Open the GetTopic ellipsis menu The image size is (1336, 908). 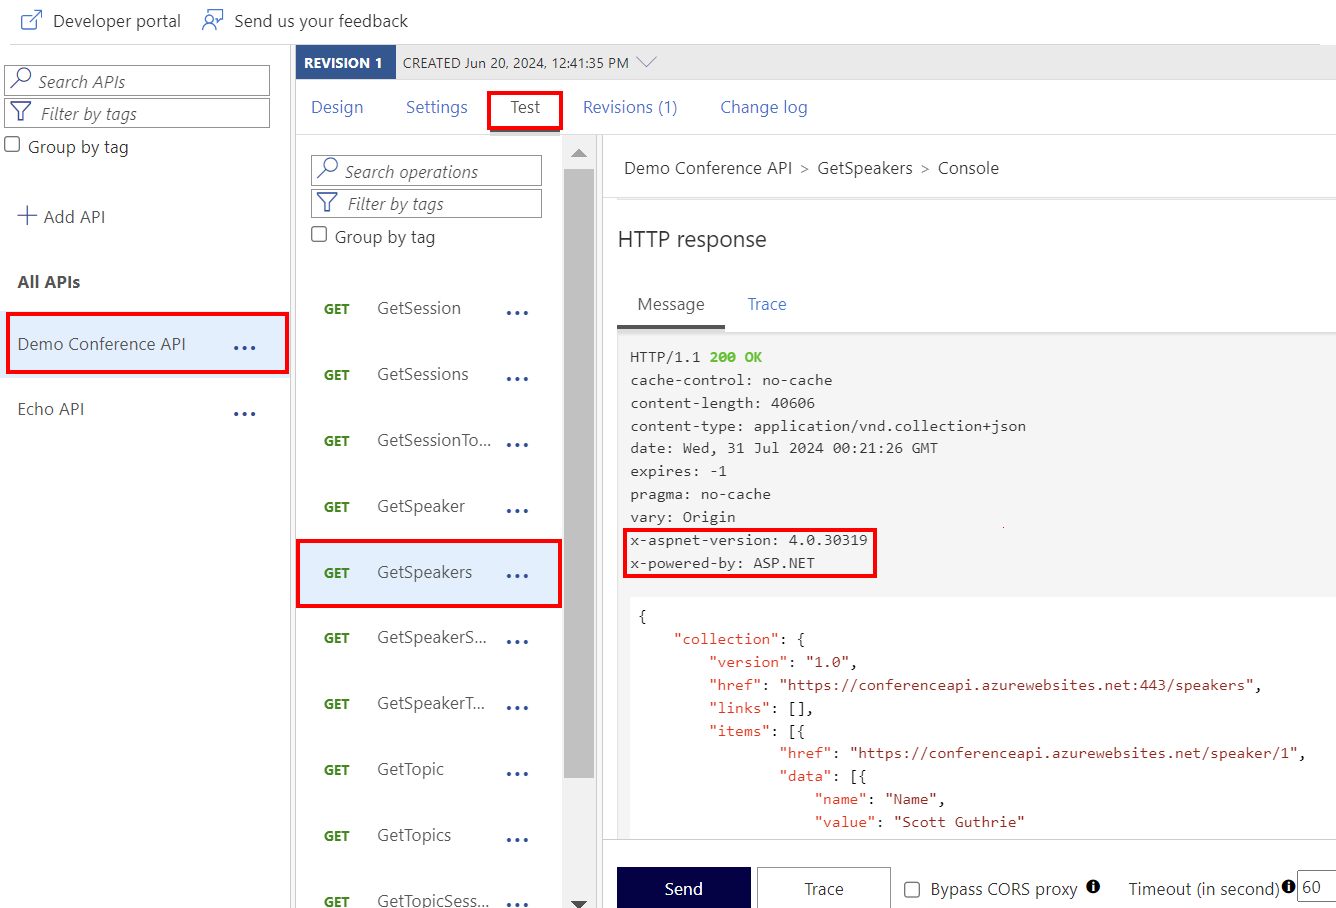point(517,774)
